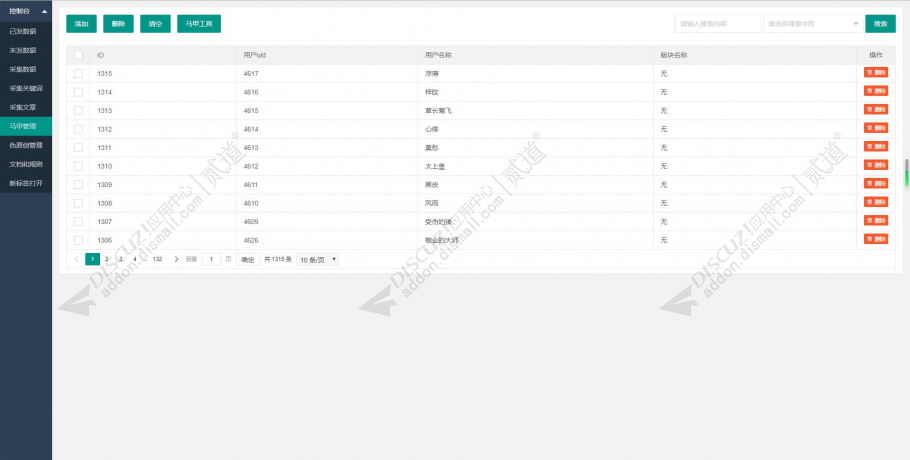The width and height of the screenshot is (910, 460).
Task: Toggle the select-all checkbox in table header
Action: (78, 55)
